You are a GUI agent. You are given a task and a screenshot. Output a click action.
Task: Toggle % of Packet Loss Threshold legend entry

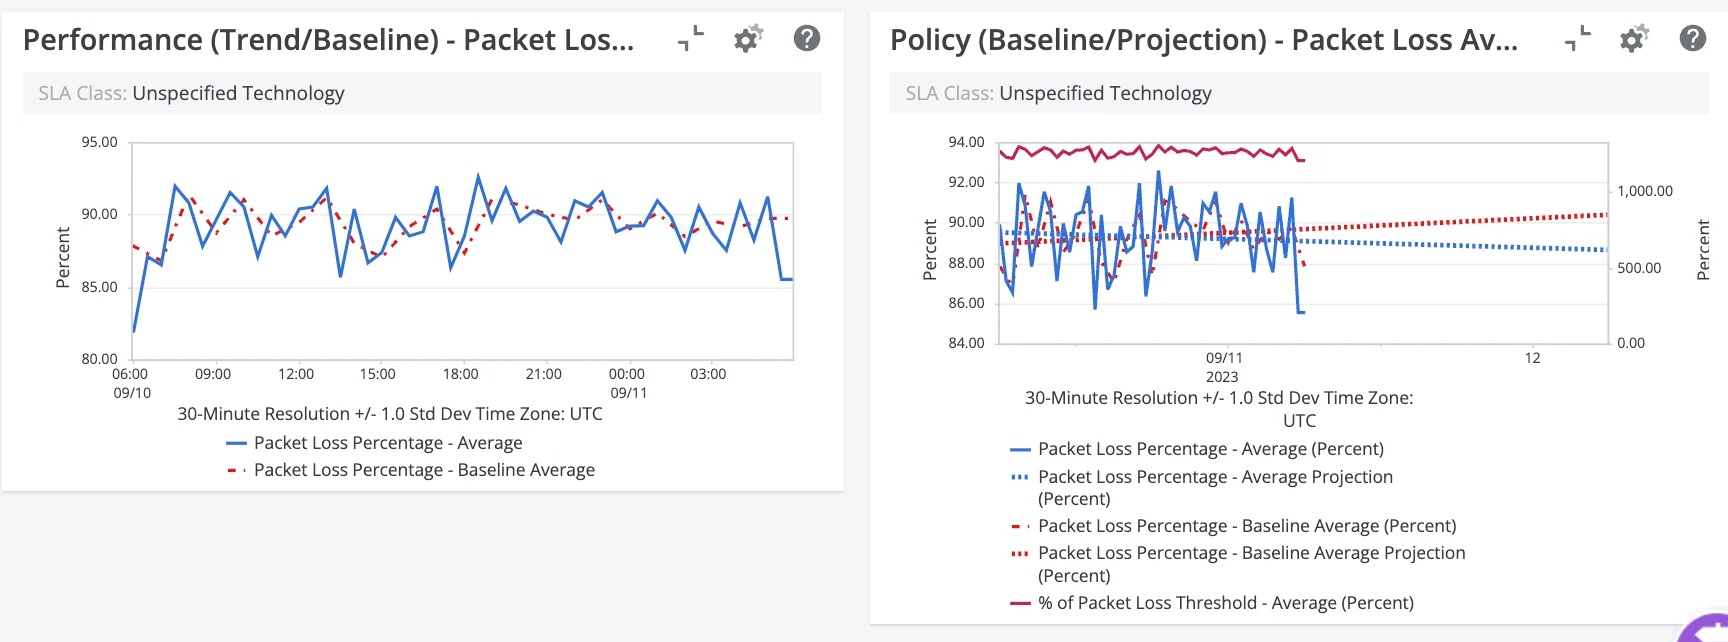click(1225, 603)
